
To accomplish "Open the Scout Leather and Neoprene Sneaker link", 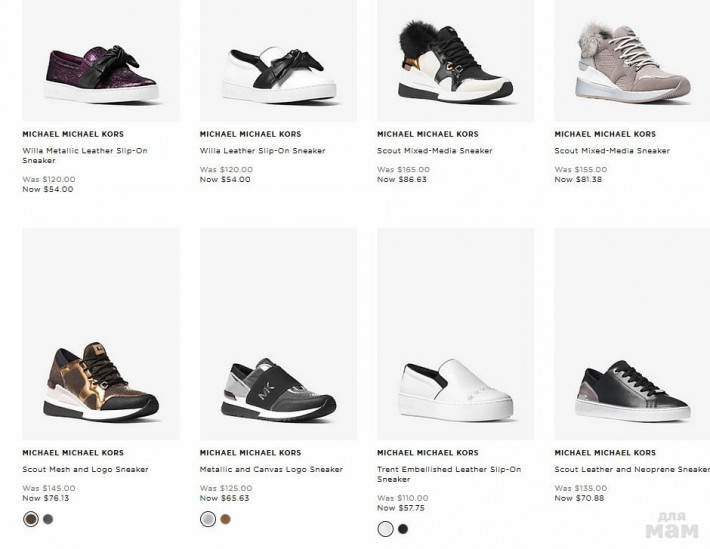I will [632, 469].
